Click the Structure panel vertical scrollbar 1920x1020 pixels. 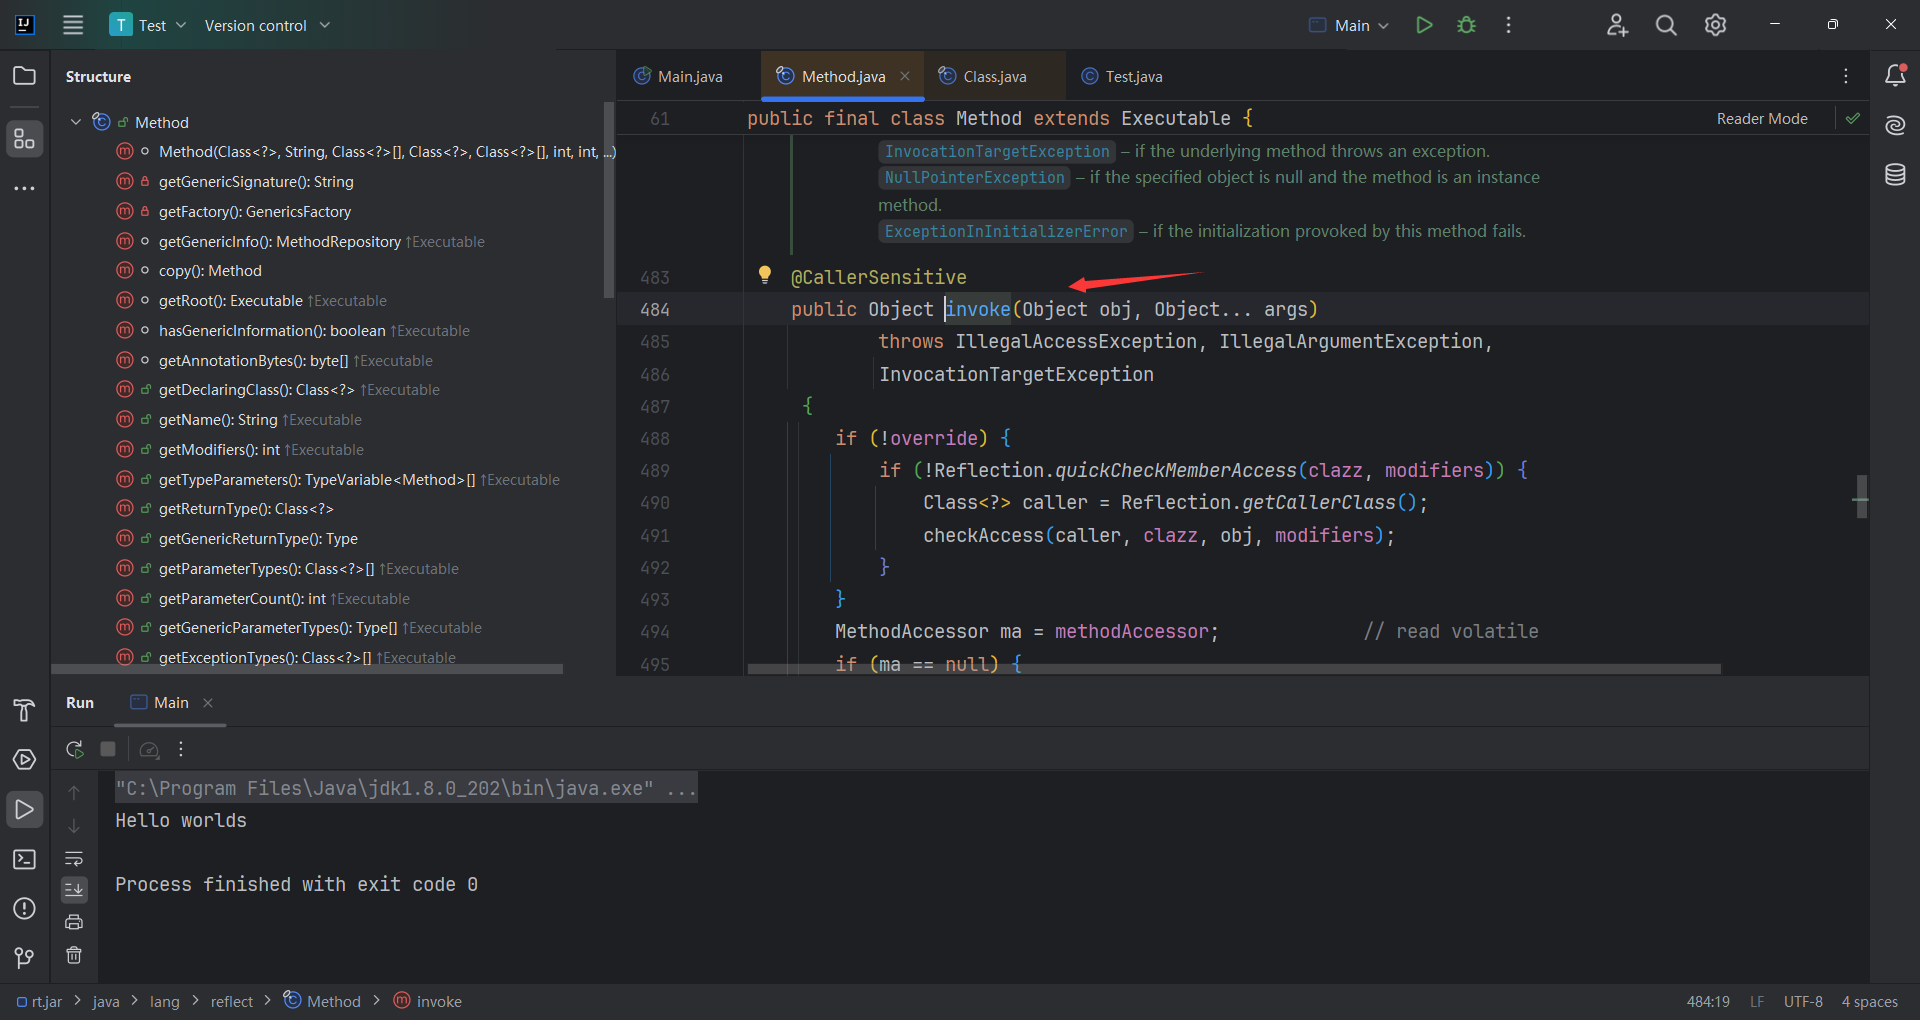(608, 200)
